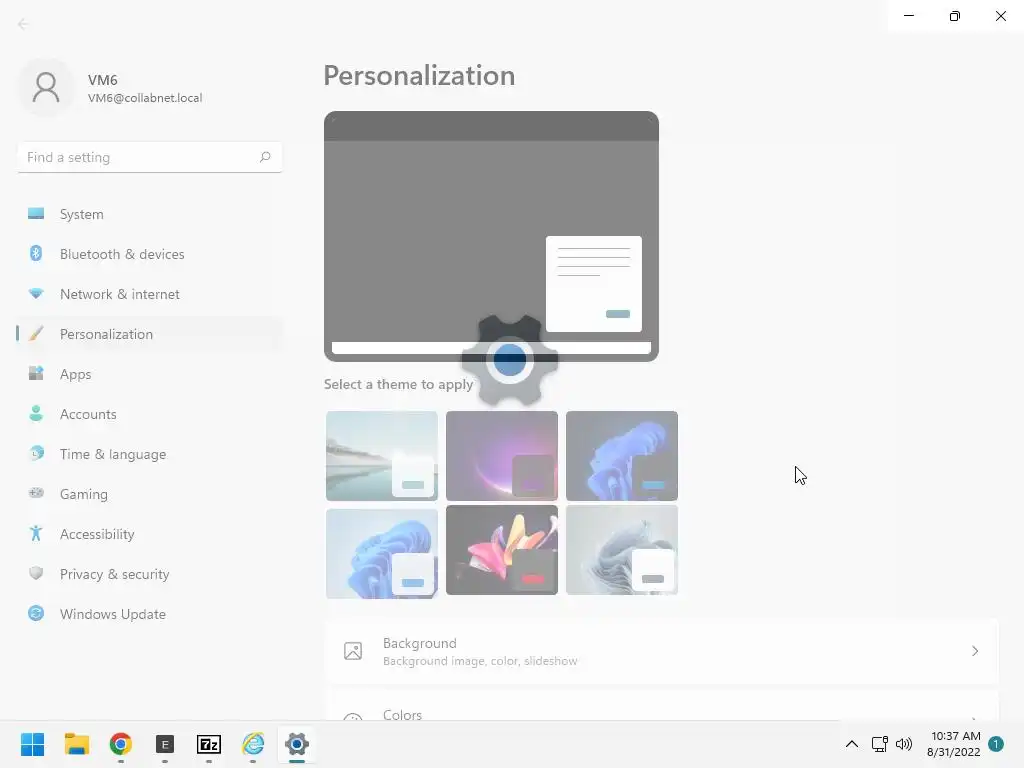Image resolution: width=1024 pixels, height=768 pixels.
Task: Open Bluetooth & devices settings
Action: tap(150, 254)
